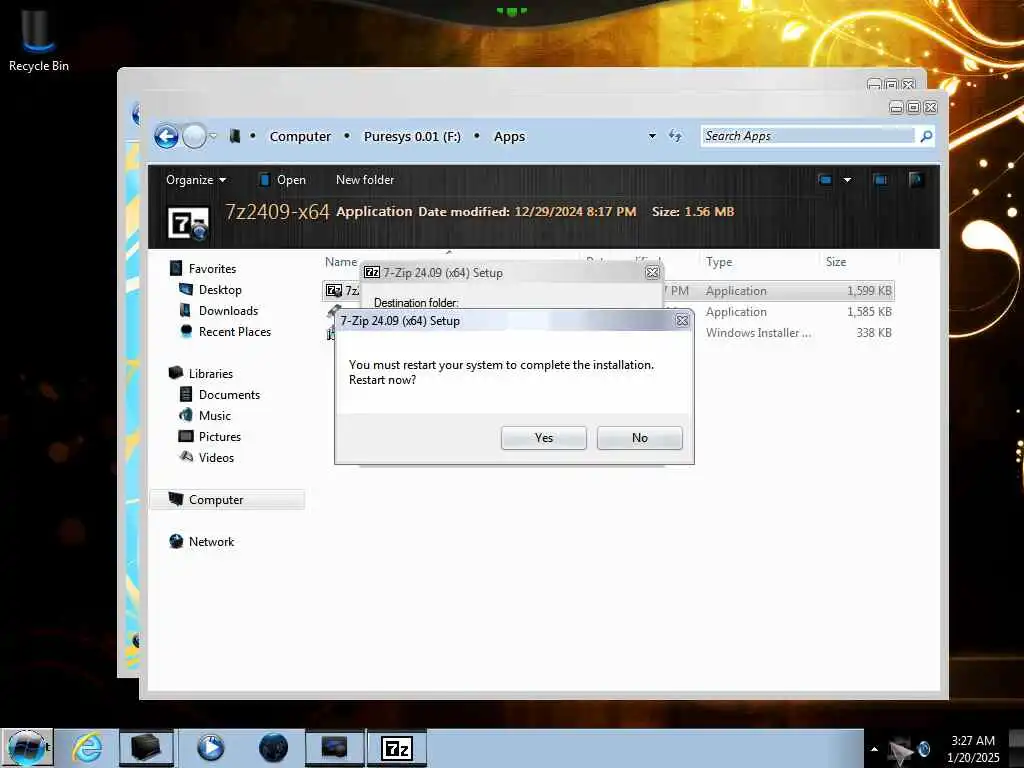Click the search magnifier icon

[x=925, y=136]
